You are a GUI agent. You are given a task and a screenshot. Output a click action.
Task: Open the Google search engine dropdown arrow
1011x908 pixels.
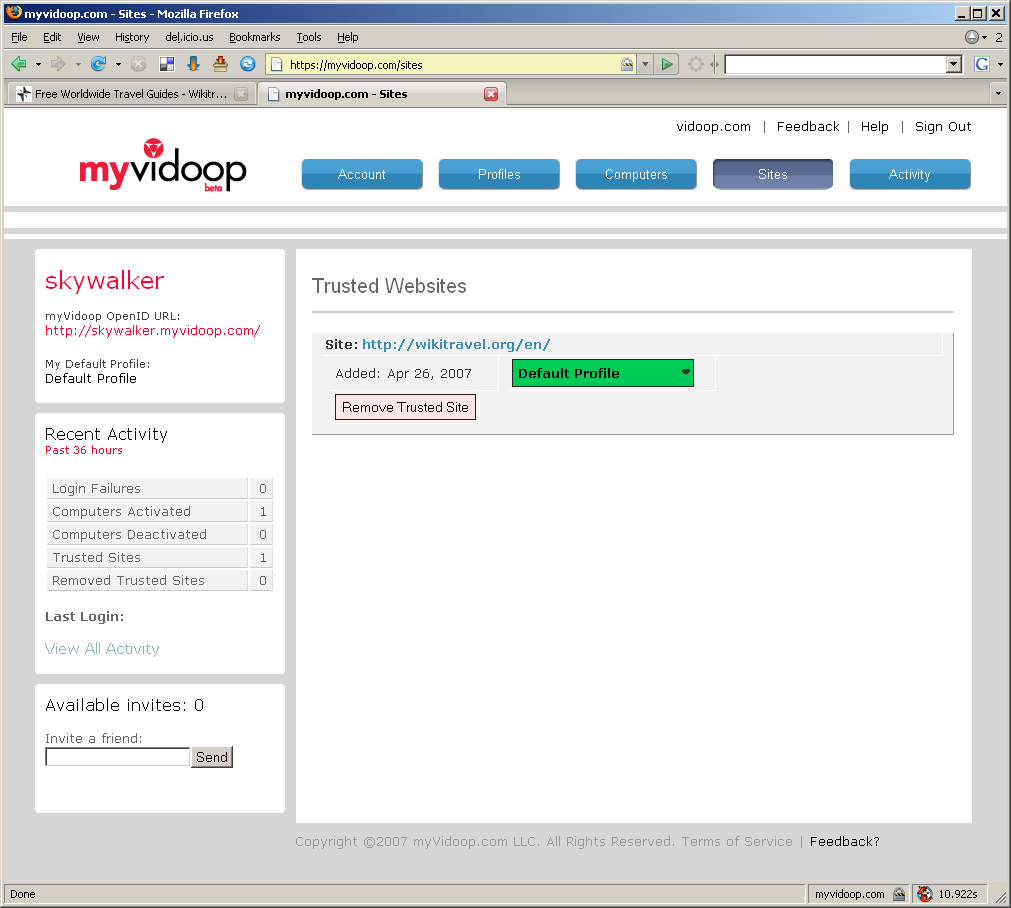(1000, 64)
